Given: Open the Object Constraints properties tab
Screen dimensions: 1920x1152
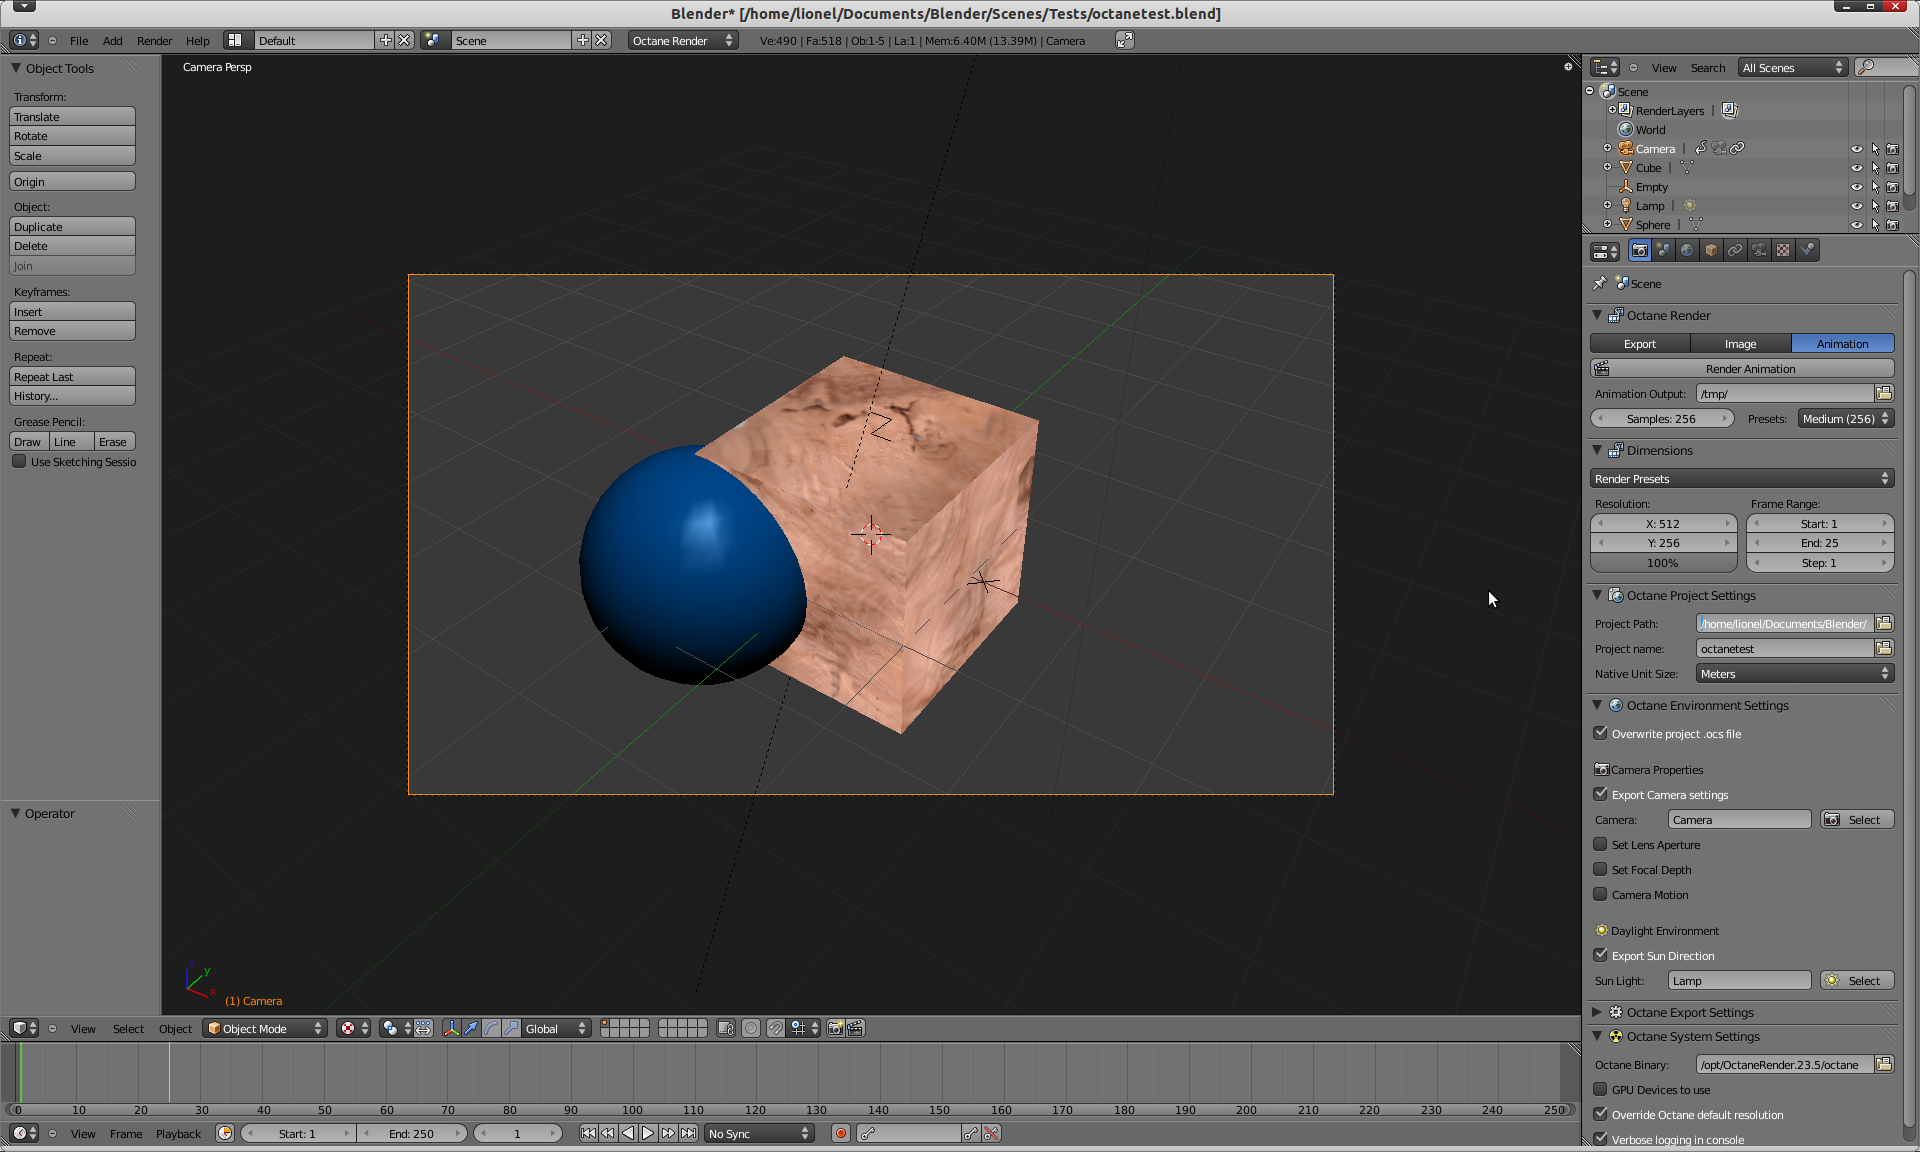Looking at the screenshot, I should tap(1735, 250).
